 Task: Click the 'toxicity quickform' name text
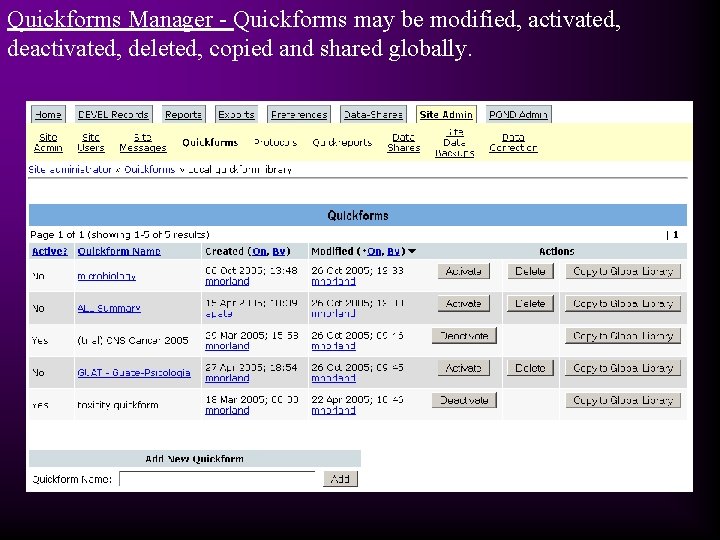point(118,405)
